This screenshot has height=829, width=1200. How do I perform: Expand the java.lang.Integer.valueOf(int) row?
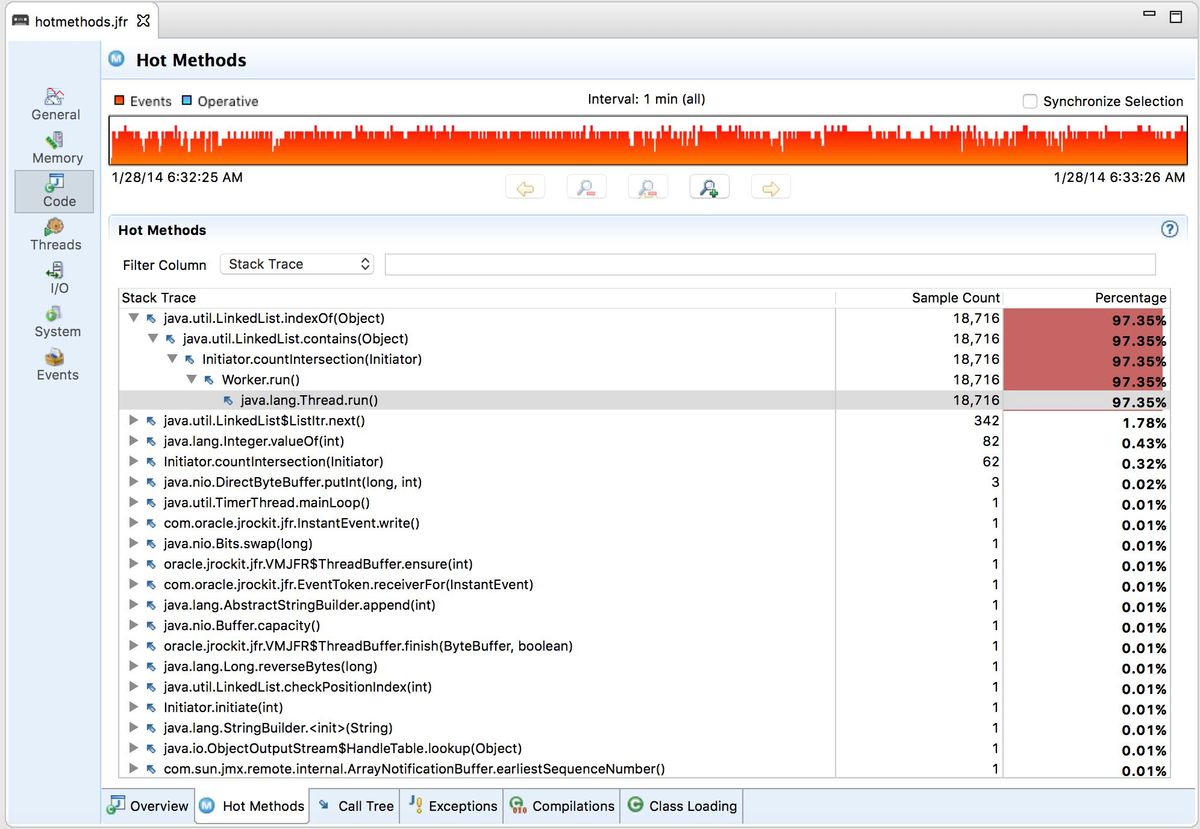(133, 441)
